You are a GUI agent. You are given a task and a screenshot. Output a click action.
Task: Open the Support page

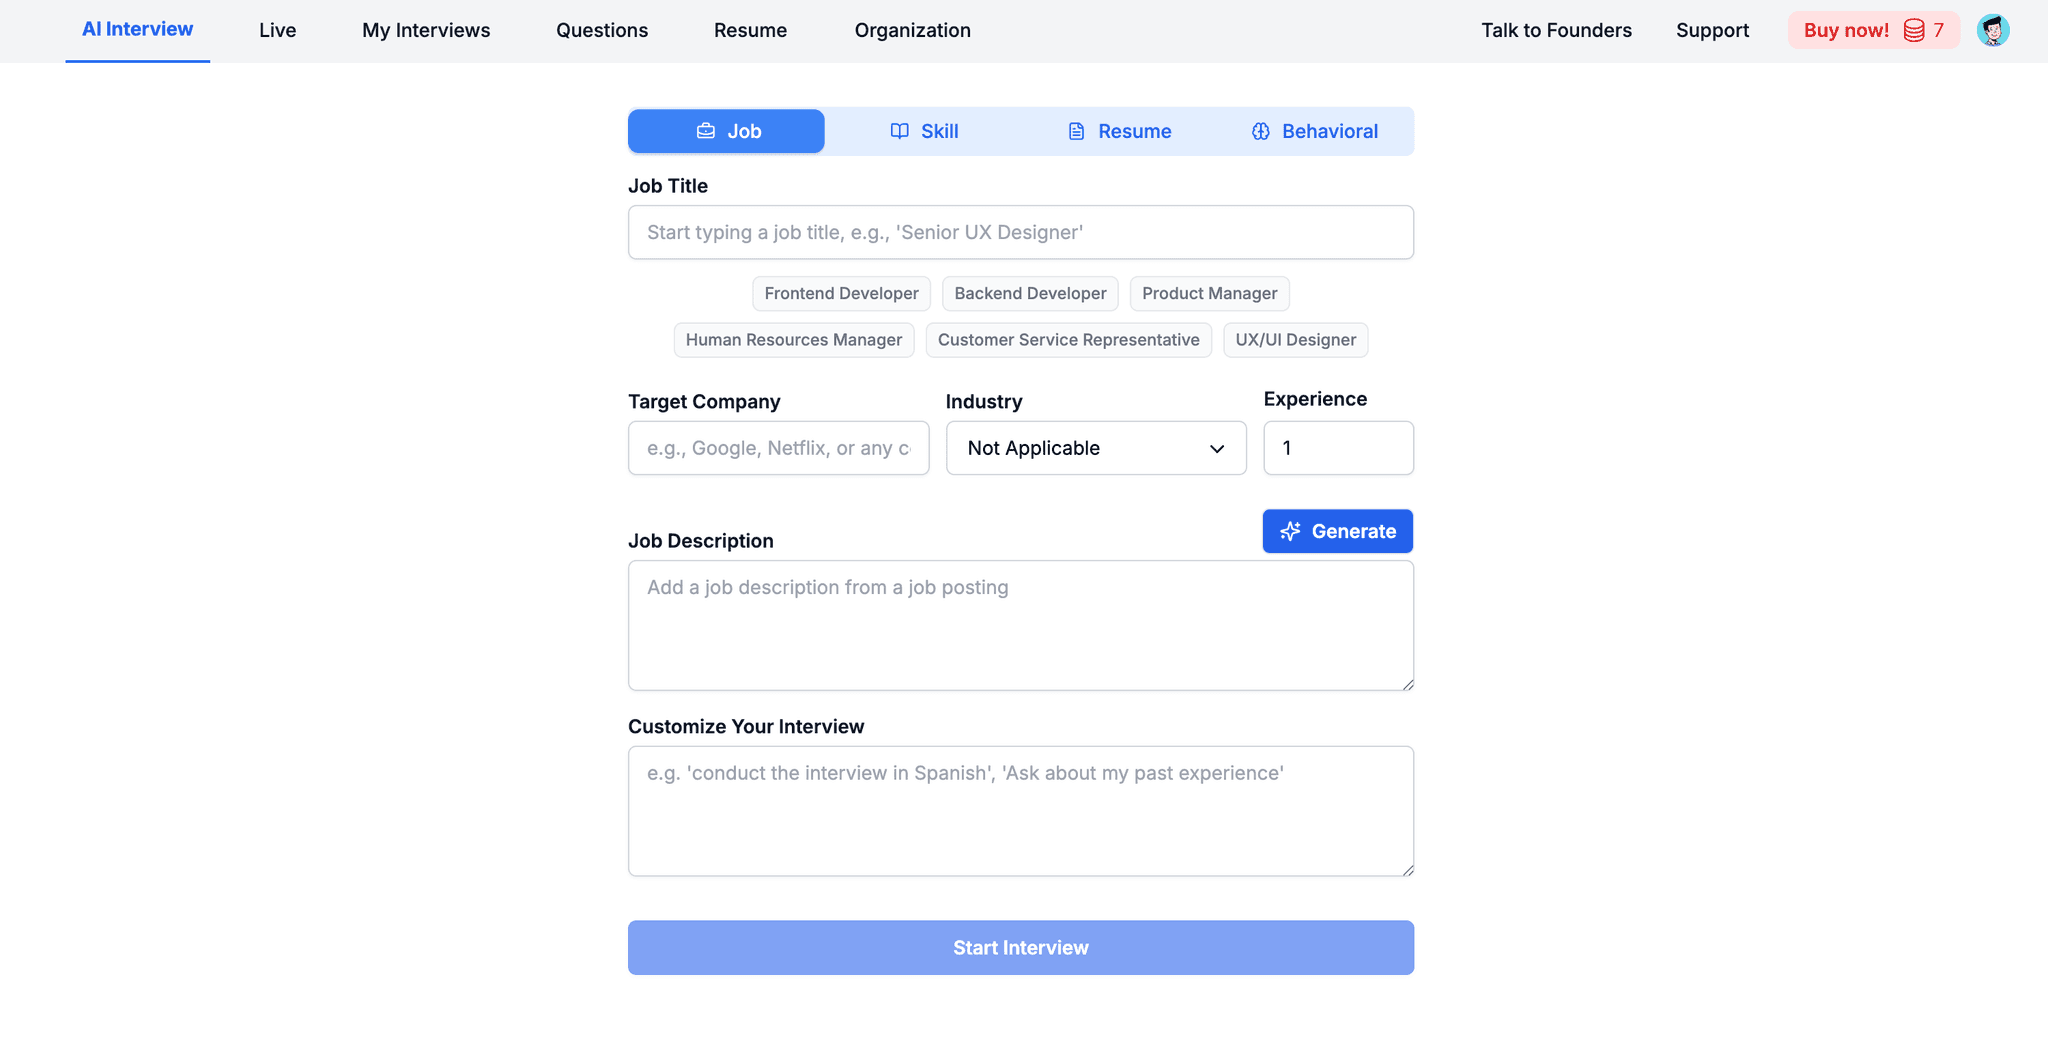click(1712, 30)
